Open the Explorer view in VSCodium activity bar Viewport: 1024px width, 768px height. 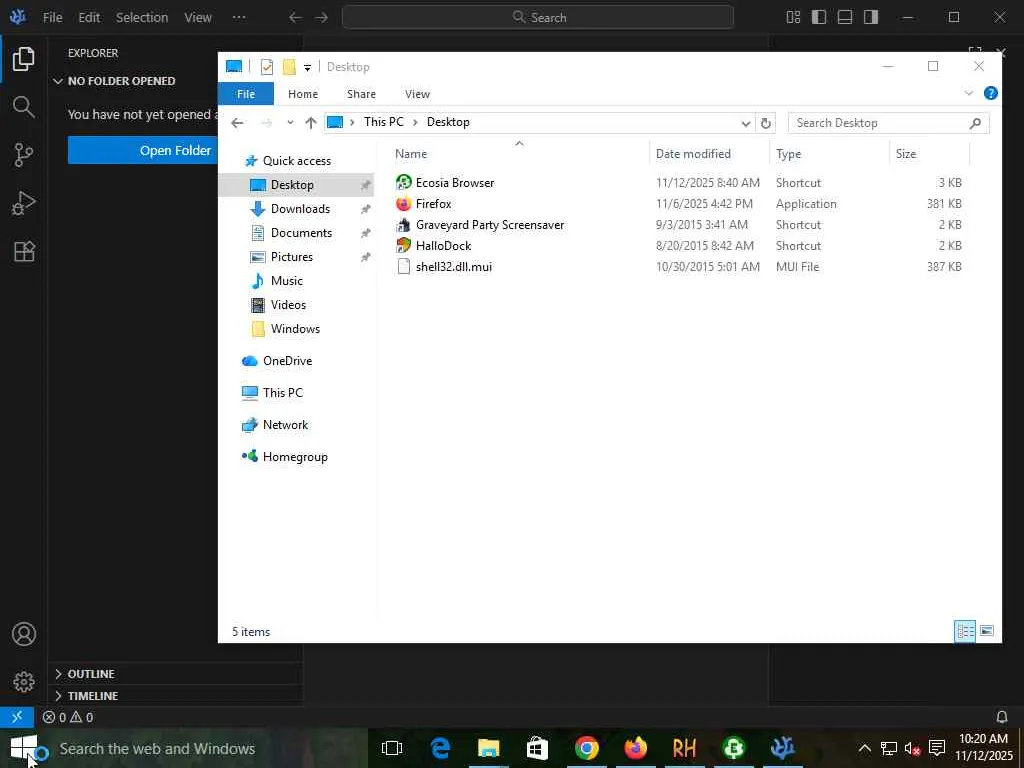24,59
